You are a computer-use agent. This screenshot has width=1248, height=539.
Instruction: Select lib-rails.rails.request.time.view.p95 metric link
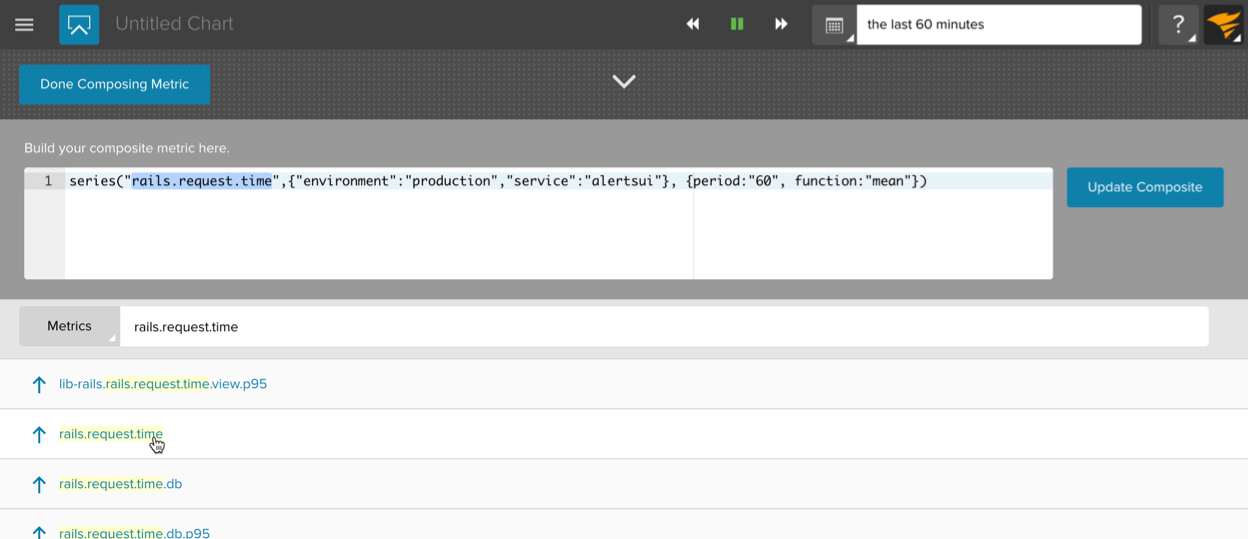(163, 384)
